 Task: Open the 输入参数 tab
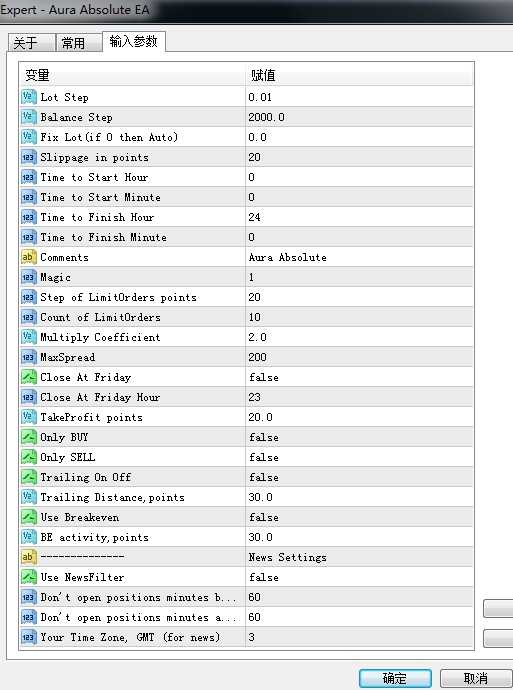click(134, 41)
